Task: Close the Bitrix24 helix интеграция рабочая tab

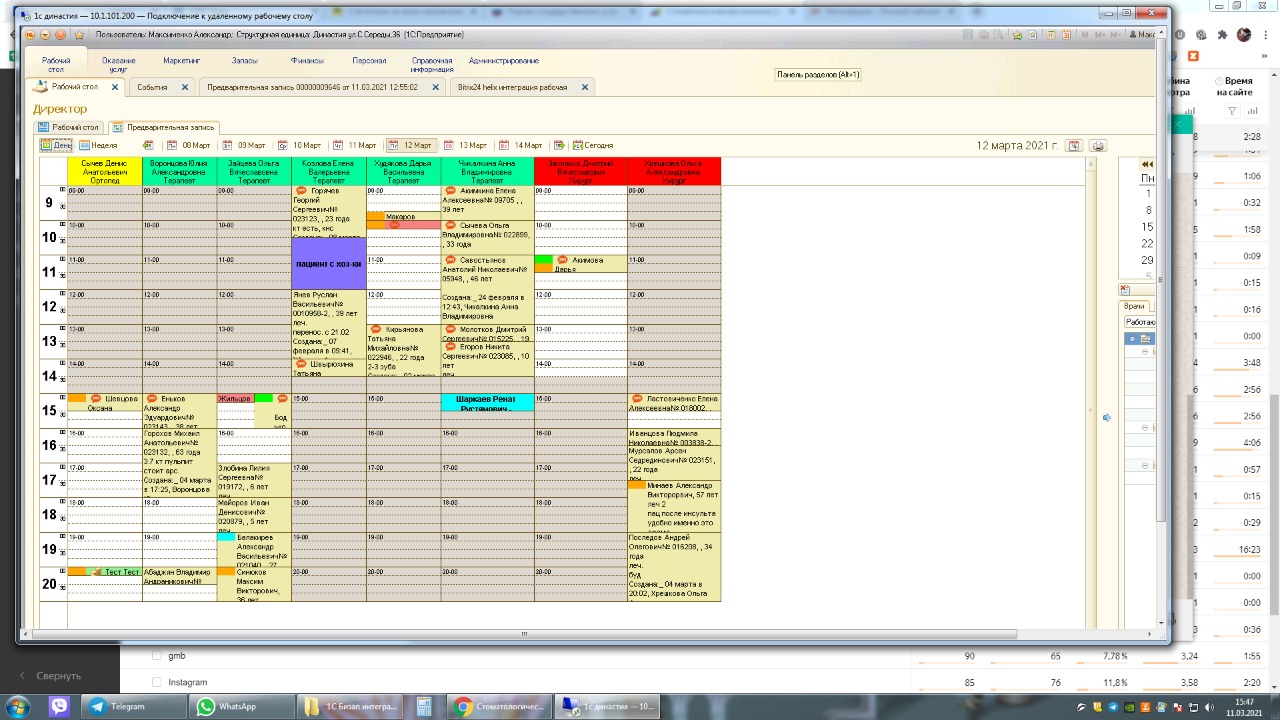Action: tap(585, 87)
